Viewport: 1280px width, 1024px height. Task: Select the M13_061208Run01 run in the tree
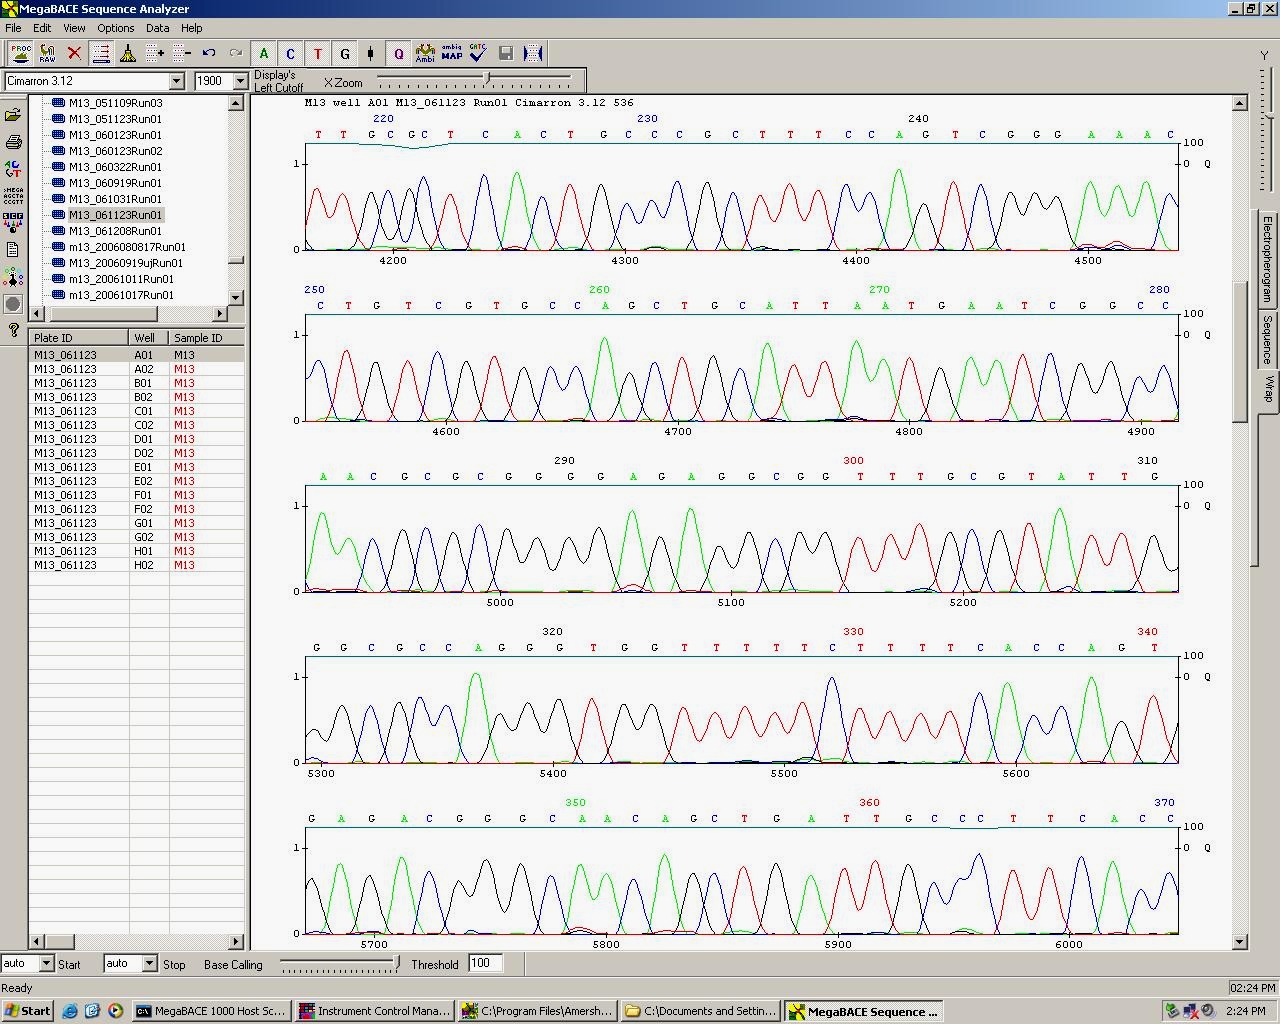pyautogui.click(x=115, y=231)
